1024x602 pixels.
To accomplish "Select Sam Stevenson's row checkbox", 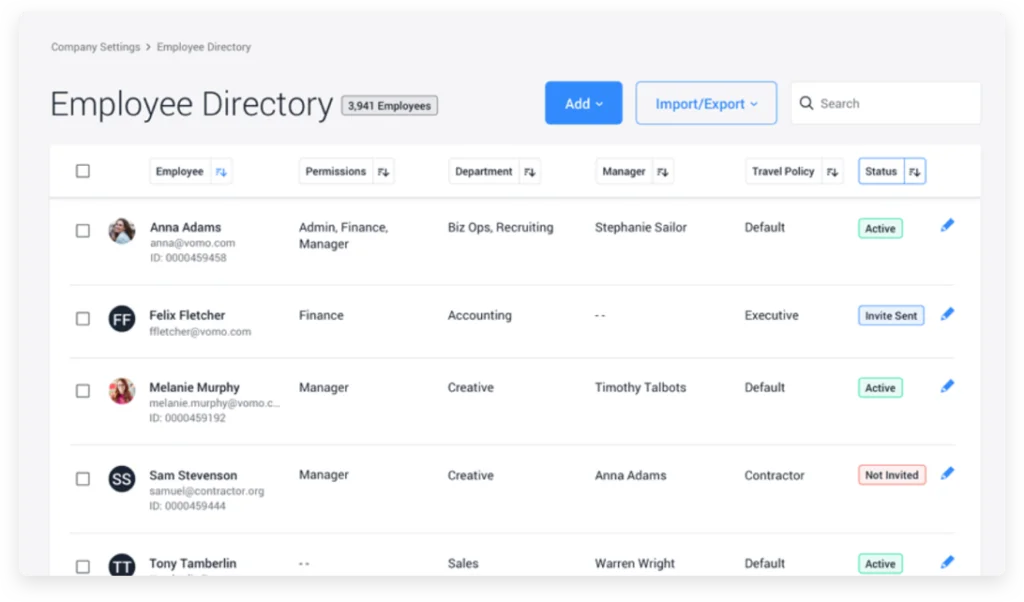I will [x=83, y=479].
